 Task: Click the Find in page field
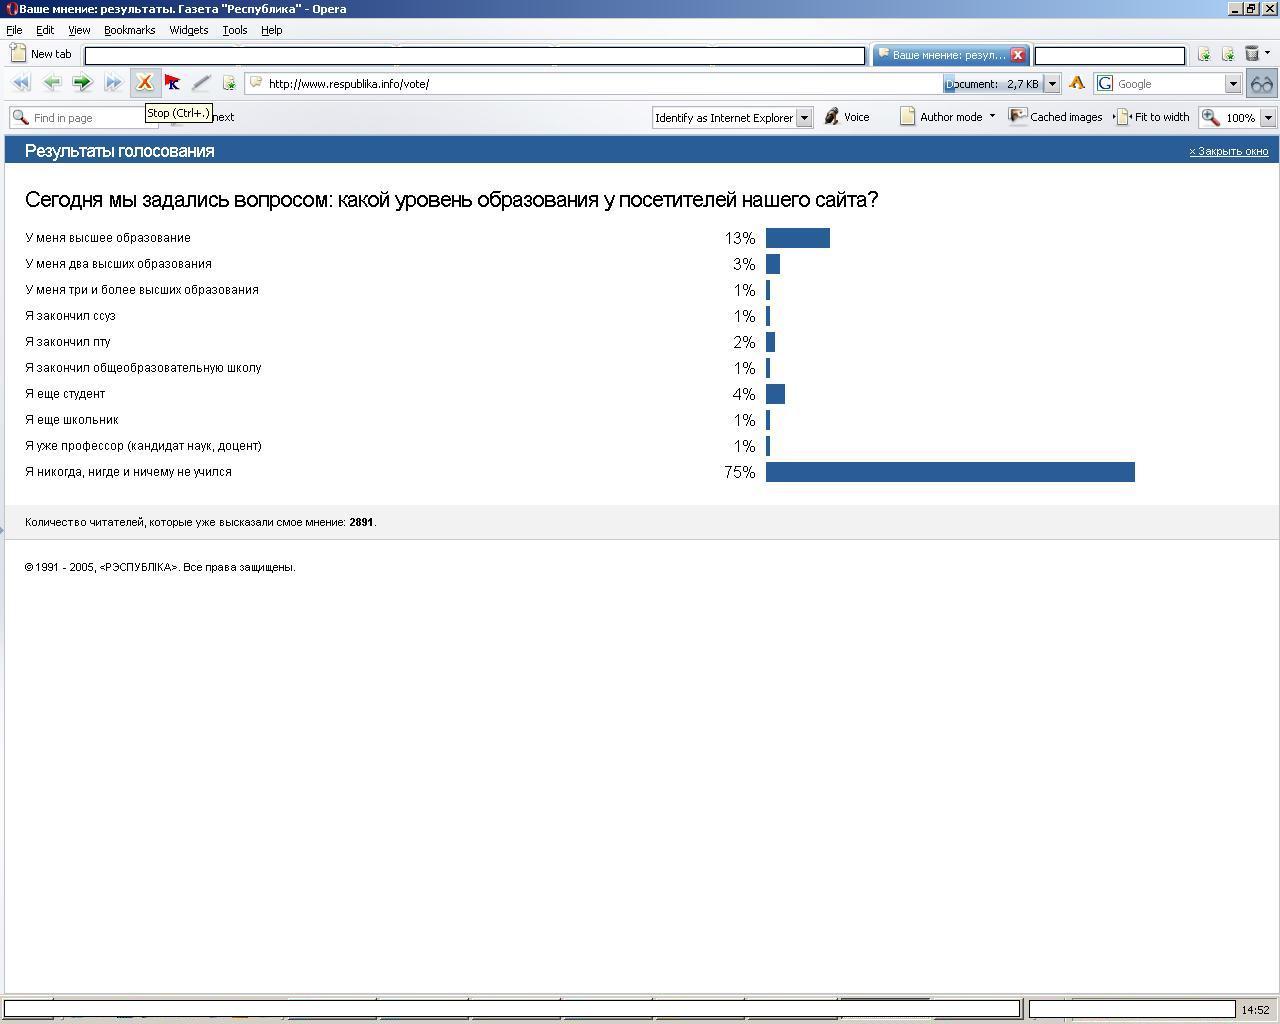[85, 118]
